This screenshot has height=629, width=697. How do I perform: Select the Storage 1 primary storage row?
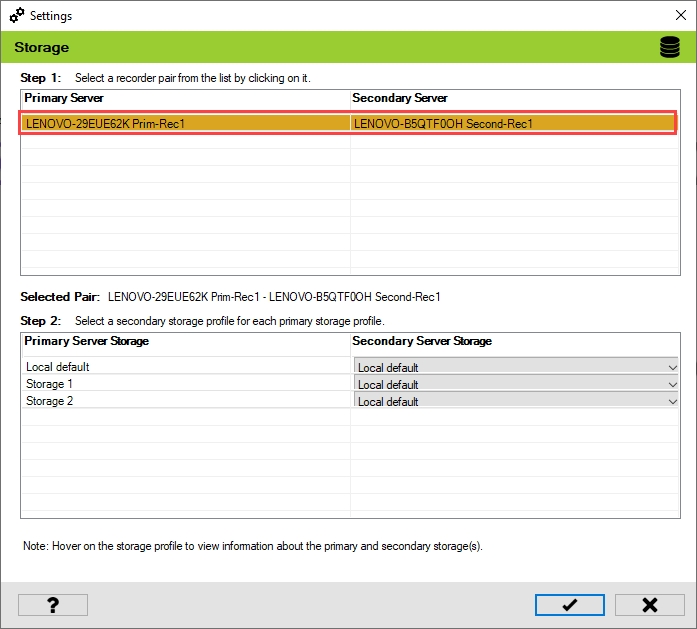[x=50, y=384]
